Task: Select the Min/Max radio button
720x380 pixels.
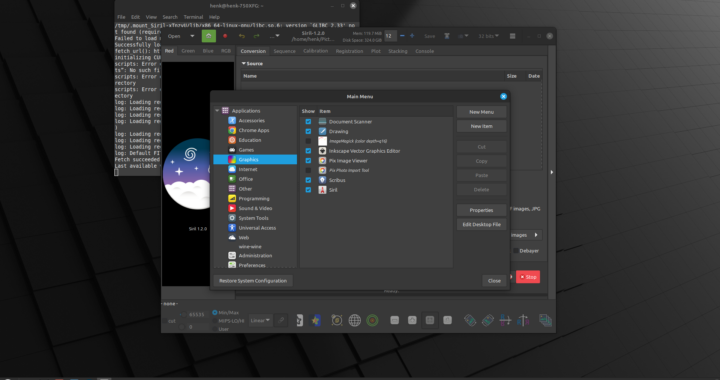Action: pos(214,313)
